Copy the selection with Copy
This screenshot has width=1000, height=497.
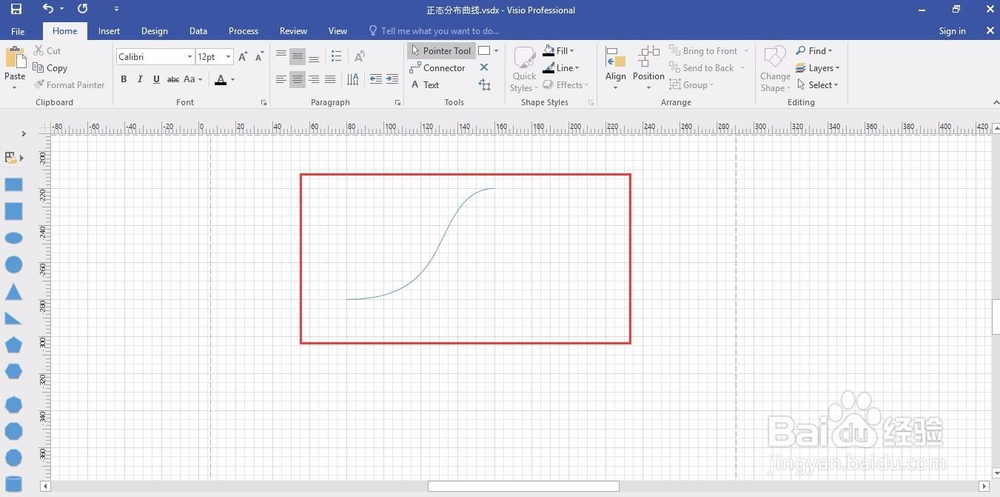coord(50,68)
